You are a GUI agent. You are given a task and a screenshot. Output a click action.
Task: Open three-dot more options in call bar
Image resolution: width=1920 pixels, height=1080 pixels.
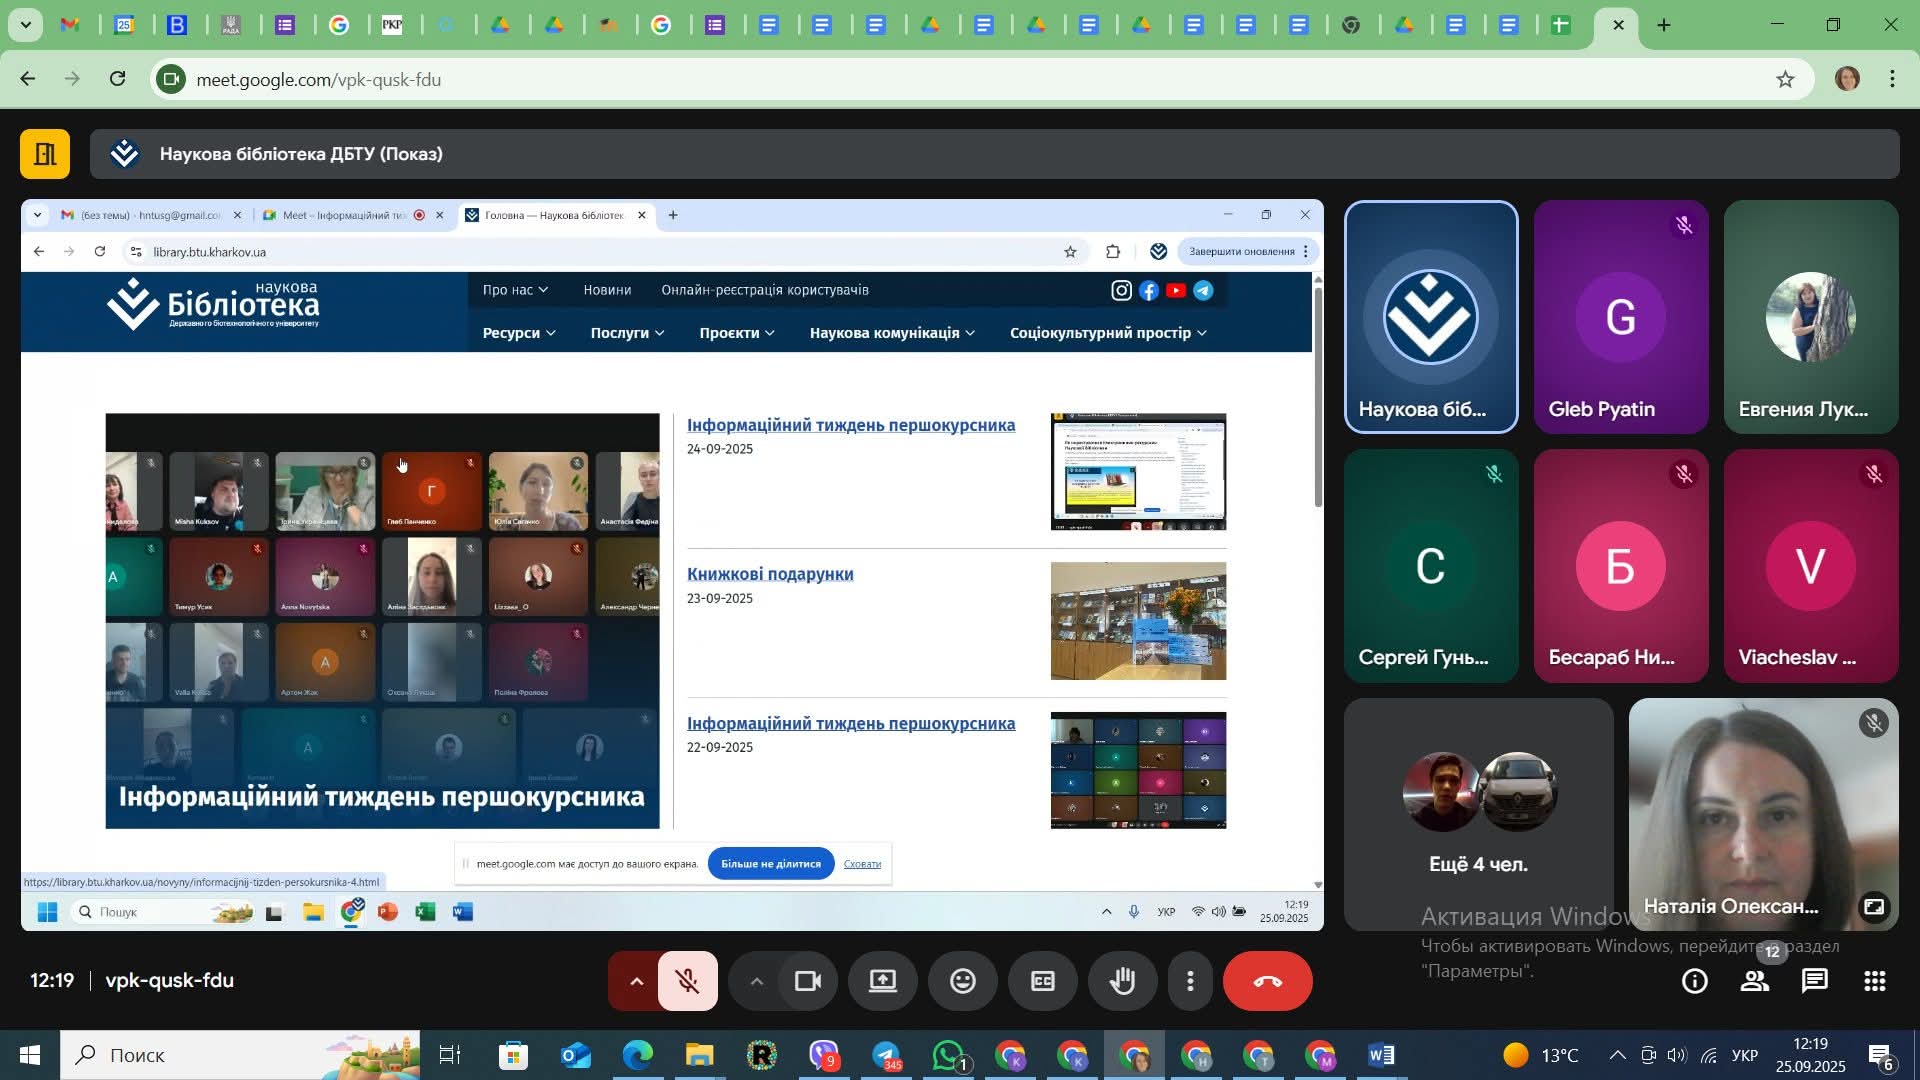tap(1190, 981)
